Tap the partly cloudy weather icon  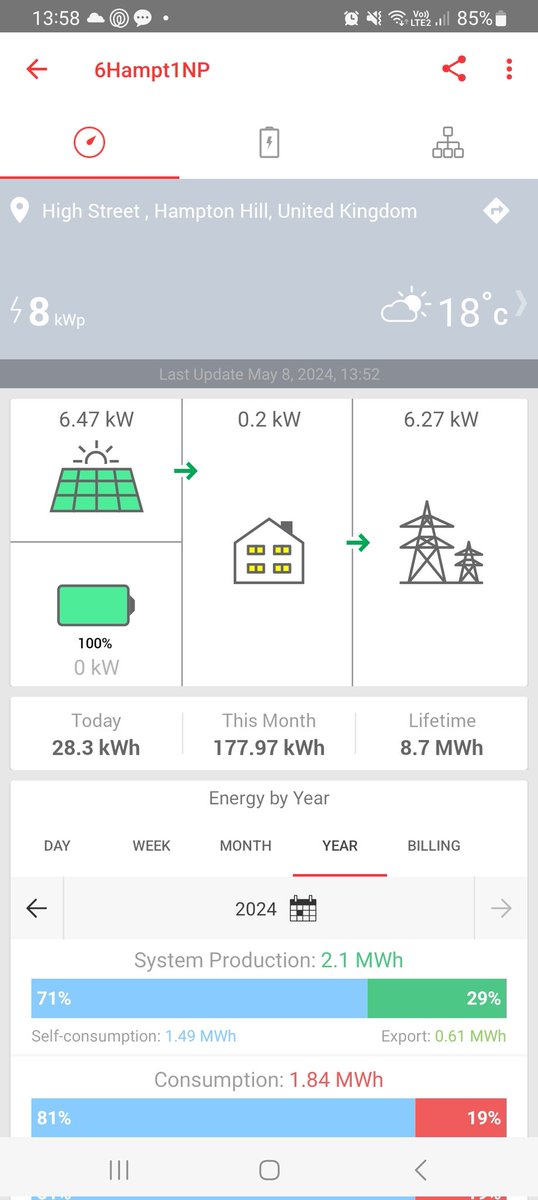406,307
